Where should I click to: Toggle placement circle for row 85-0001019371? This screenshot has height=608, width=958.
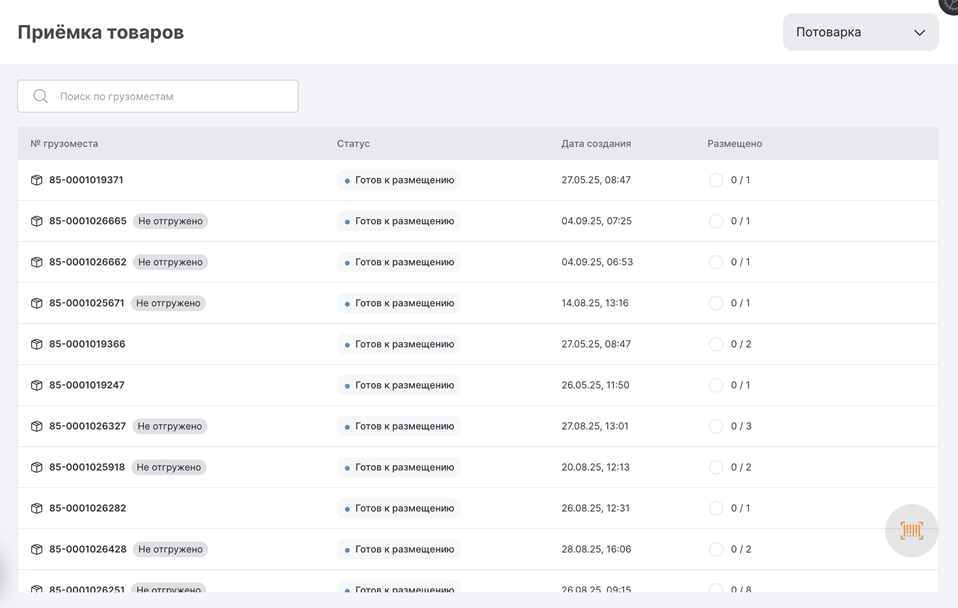(x=716, y=181)
